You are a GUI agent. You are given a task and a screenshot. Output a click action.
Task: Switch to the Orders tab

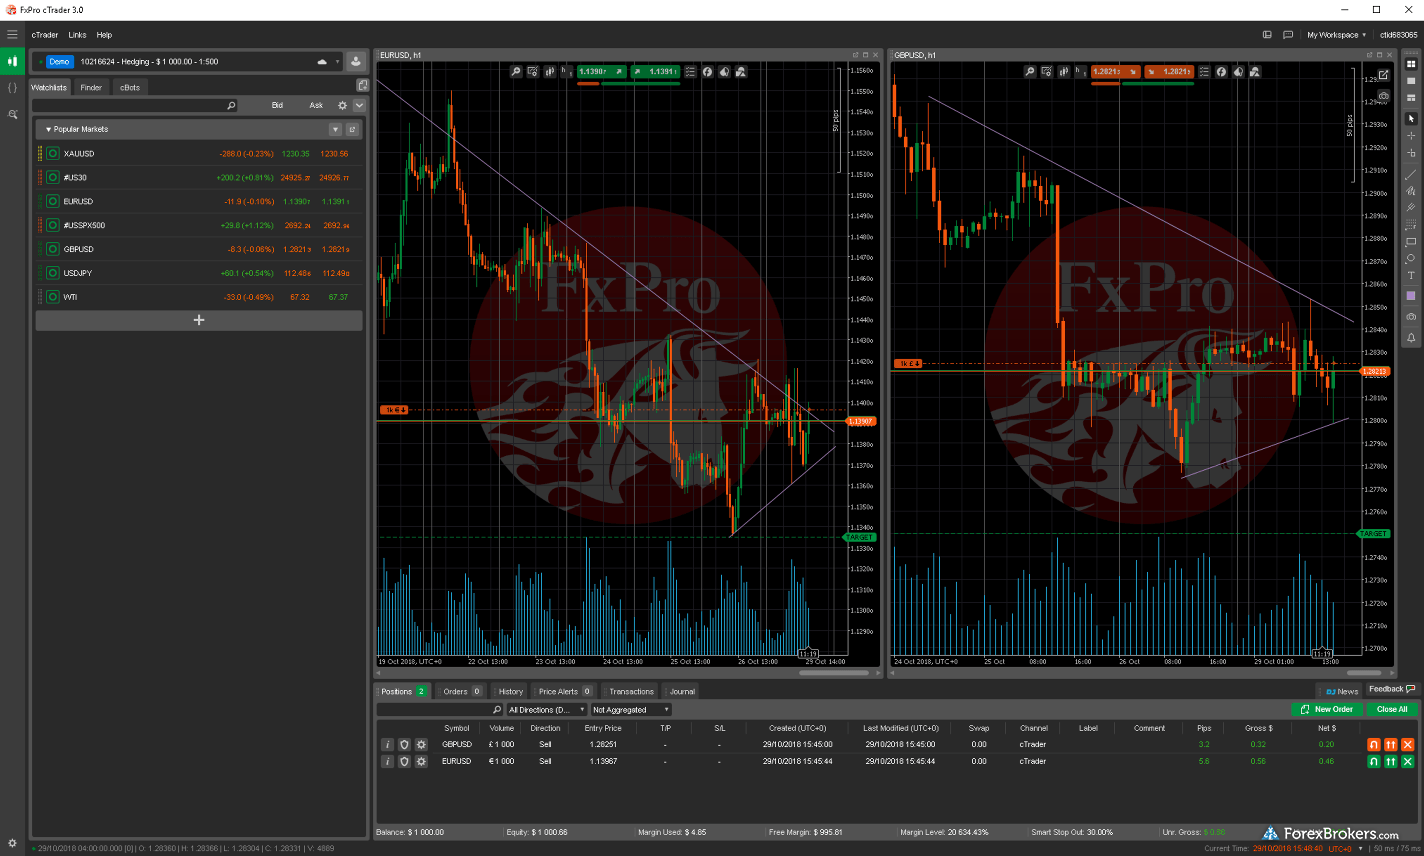pyautogui.click(x=462, y=691)
